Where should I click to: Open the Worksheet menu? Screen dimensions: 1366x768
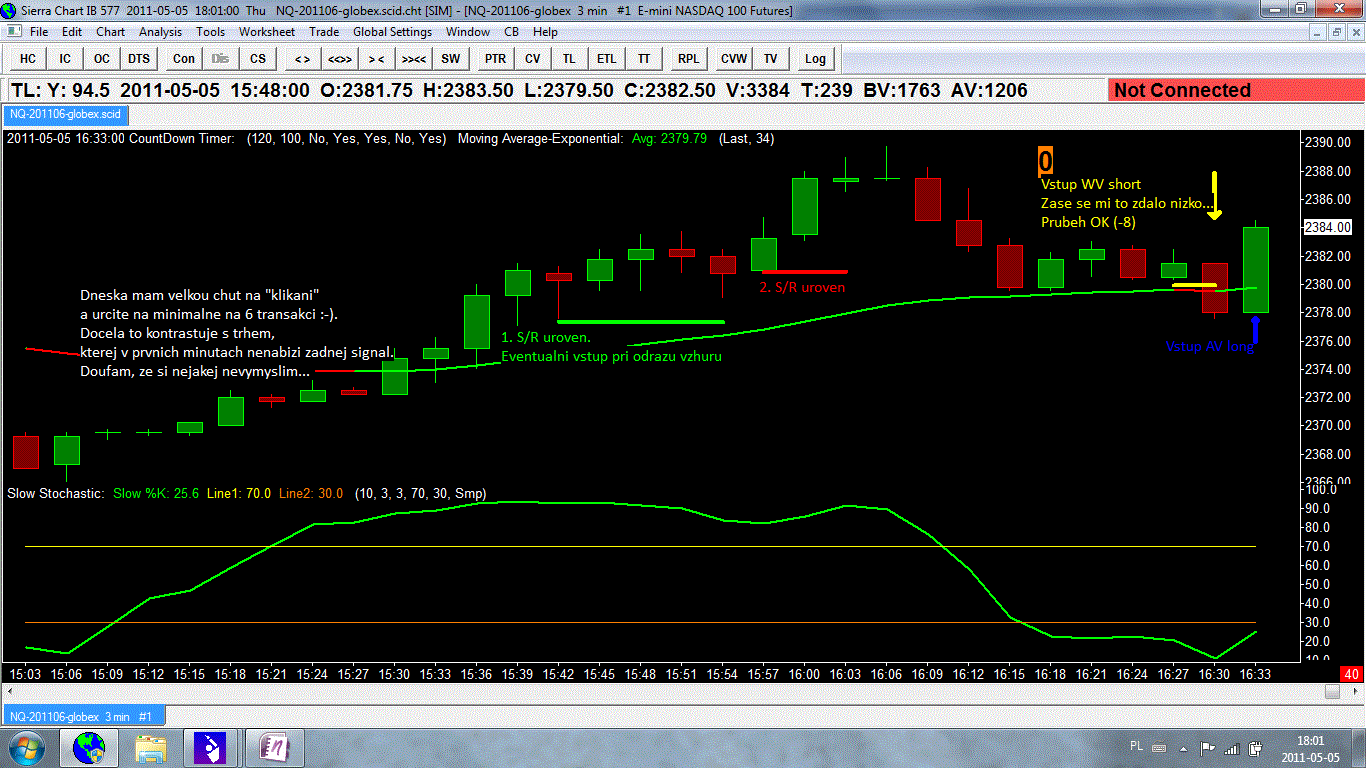[x=267, y=32]
